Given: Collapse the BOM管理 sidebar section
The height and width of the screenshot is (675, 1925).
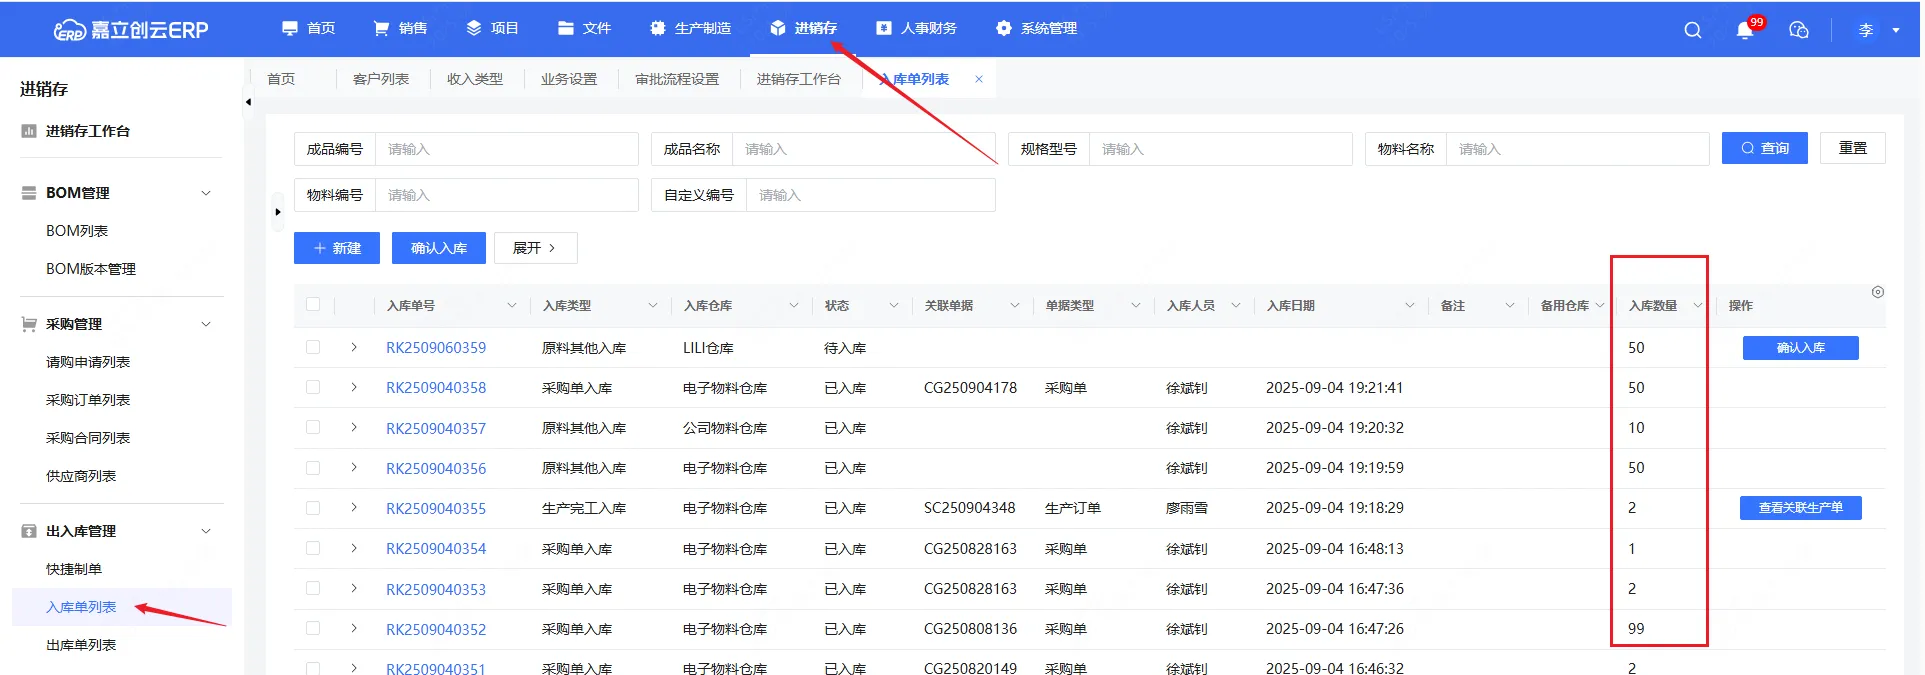Looking at the screenshot, I should coord(206,193).
